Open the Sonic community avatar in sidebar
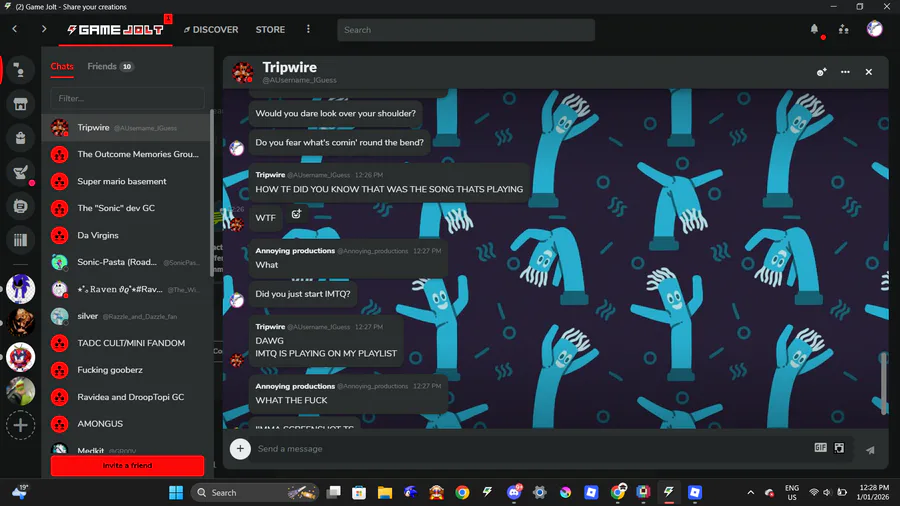Viewport: 900px width, 506px height. pos(20,289)
